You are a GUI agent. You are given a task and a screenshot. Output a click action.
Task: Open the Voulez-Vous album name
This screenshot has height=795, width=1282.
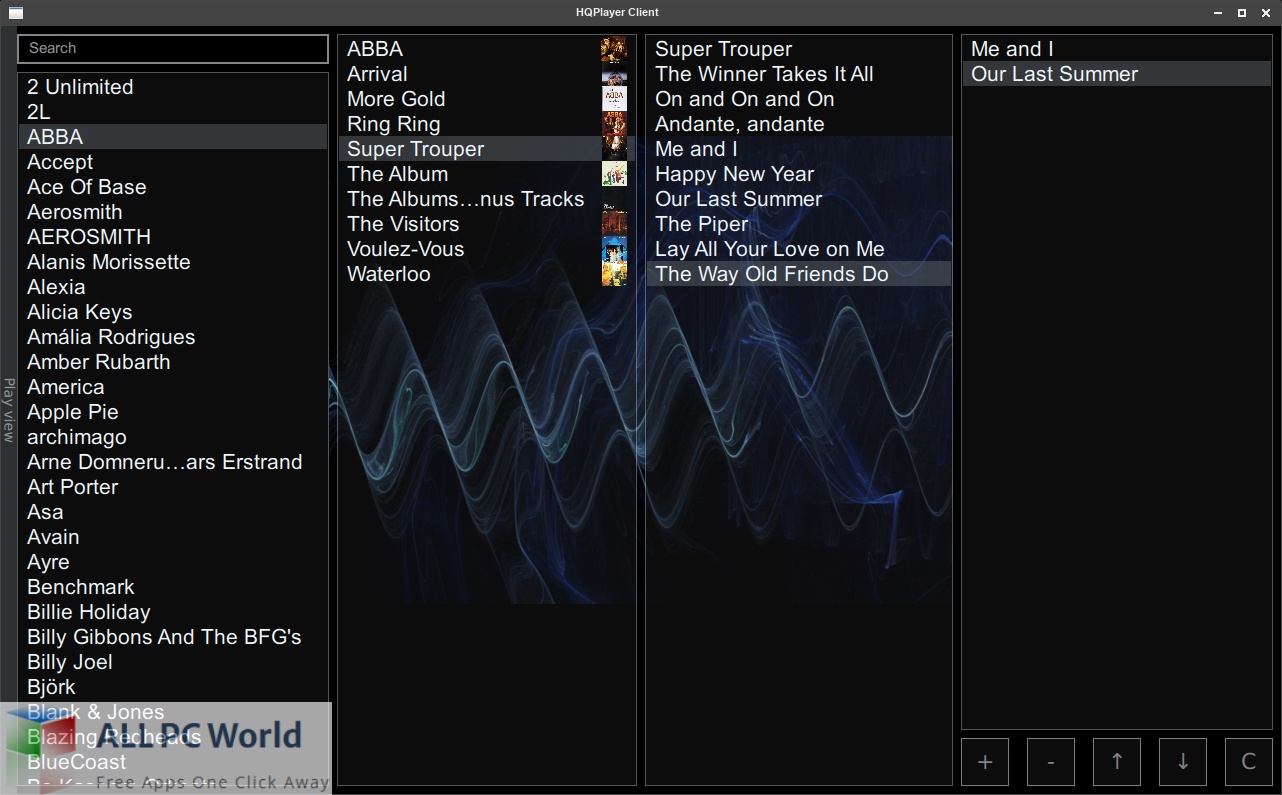(x=405, y=249)
